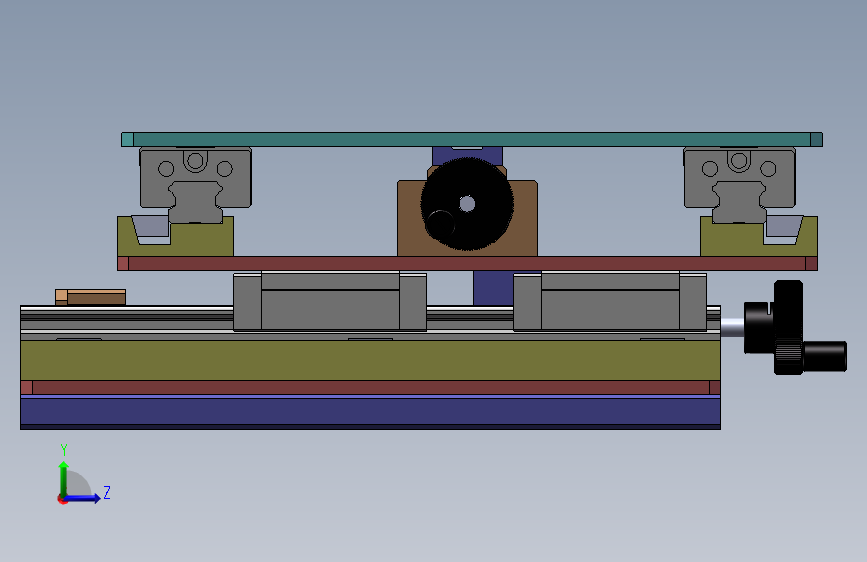Click the blue Z axis arrow of the triad

pos(84,498)
